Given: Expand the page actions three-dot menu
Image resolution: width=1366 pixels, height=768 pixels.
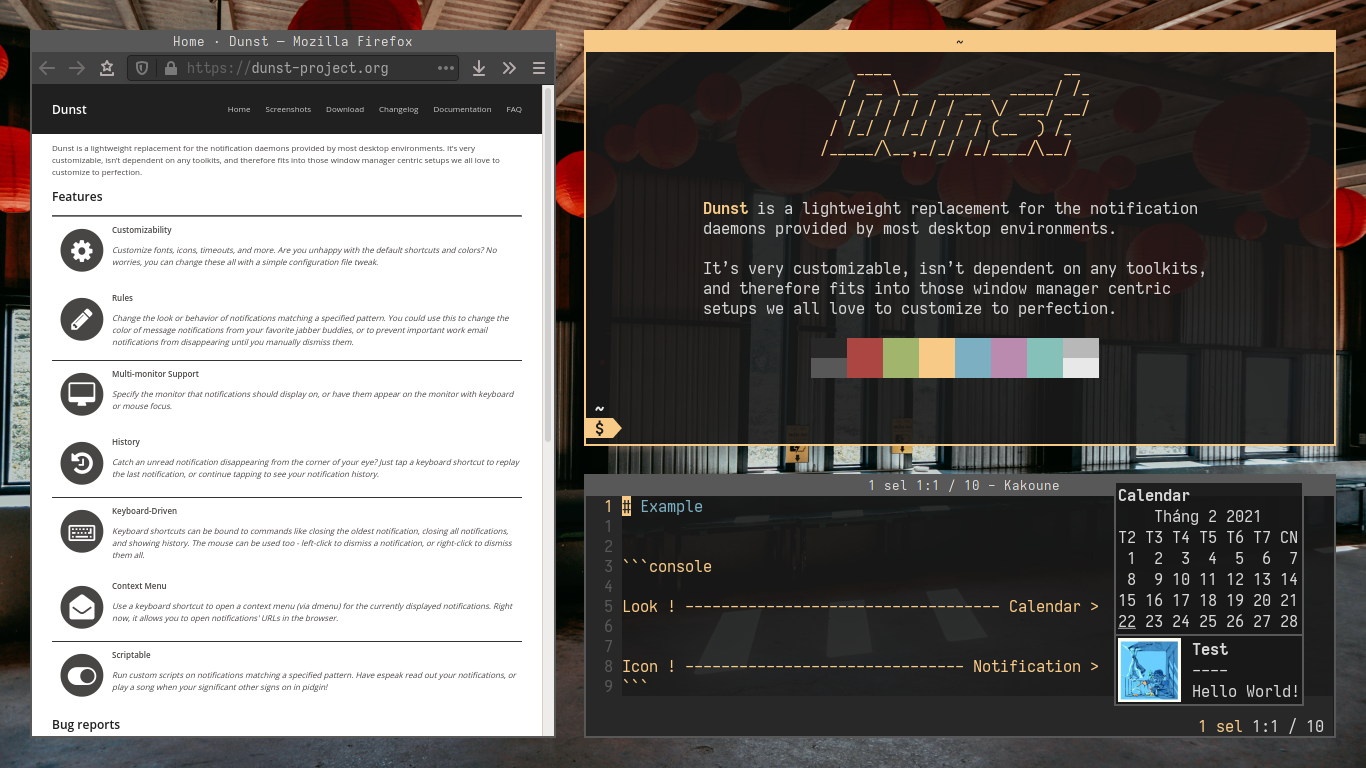Looking at the screenshot, I should click(446, 68).
